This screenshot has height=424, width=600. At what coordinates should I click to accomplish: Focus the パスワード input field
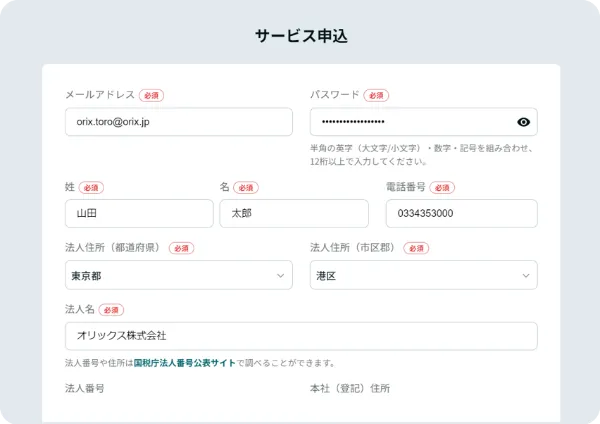click(x=424, y=122)
